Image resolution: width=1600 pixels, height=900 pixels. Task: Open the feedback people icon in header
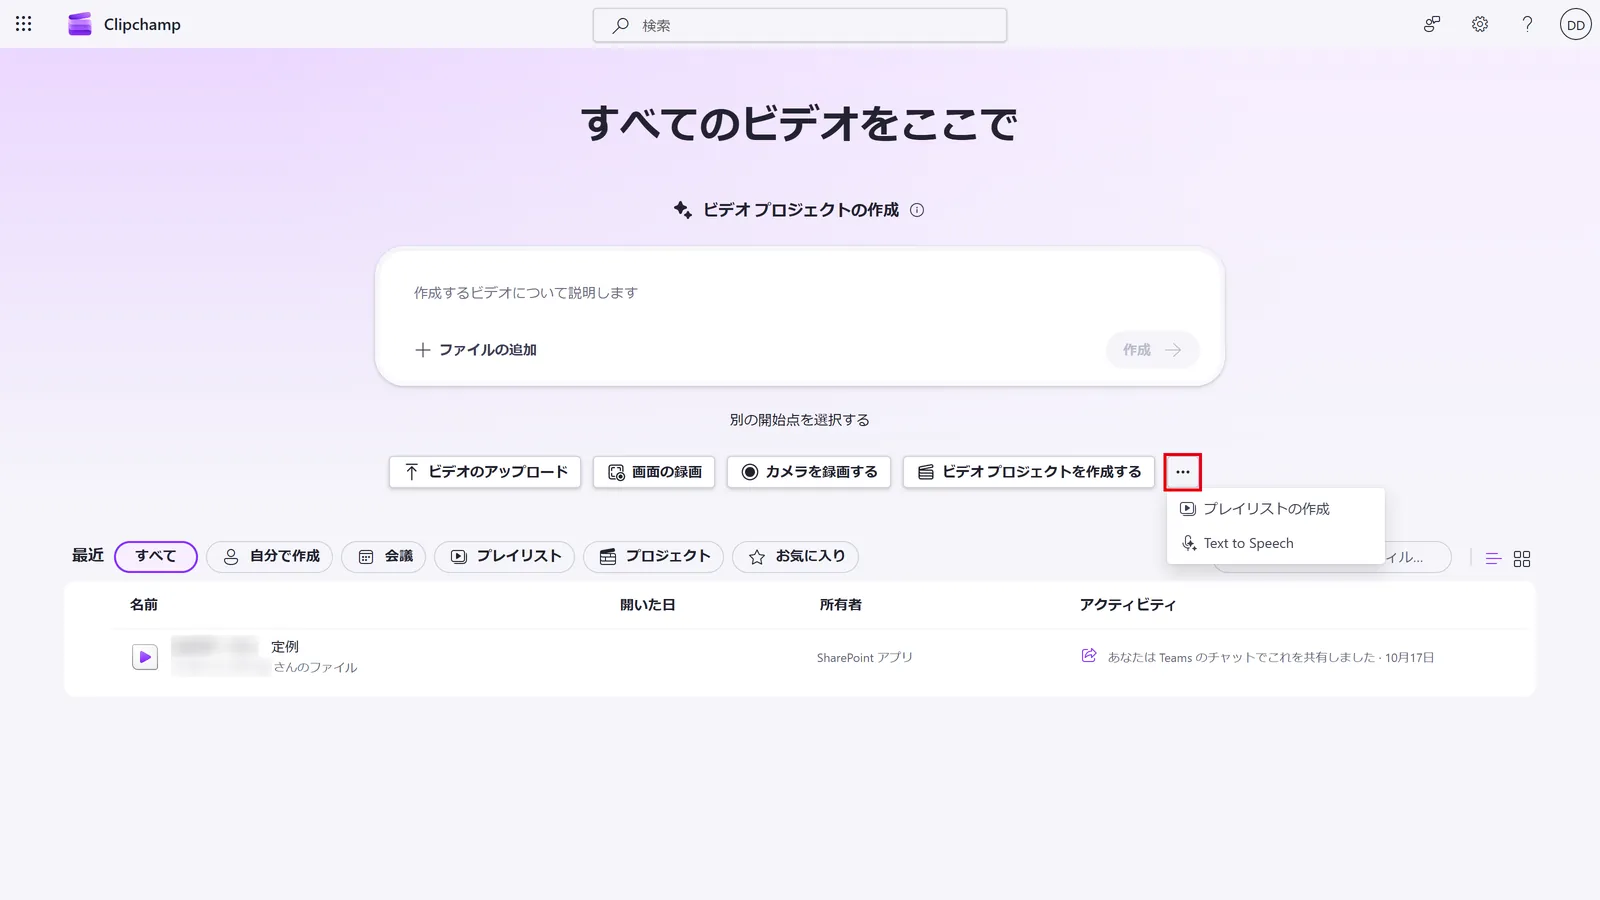tap(1432, 24)
